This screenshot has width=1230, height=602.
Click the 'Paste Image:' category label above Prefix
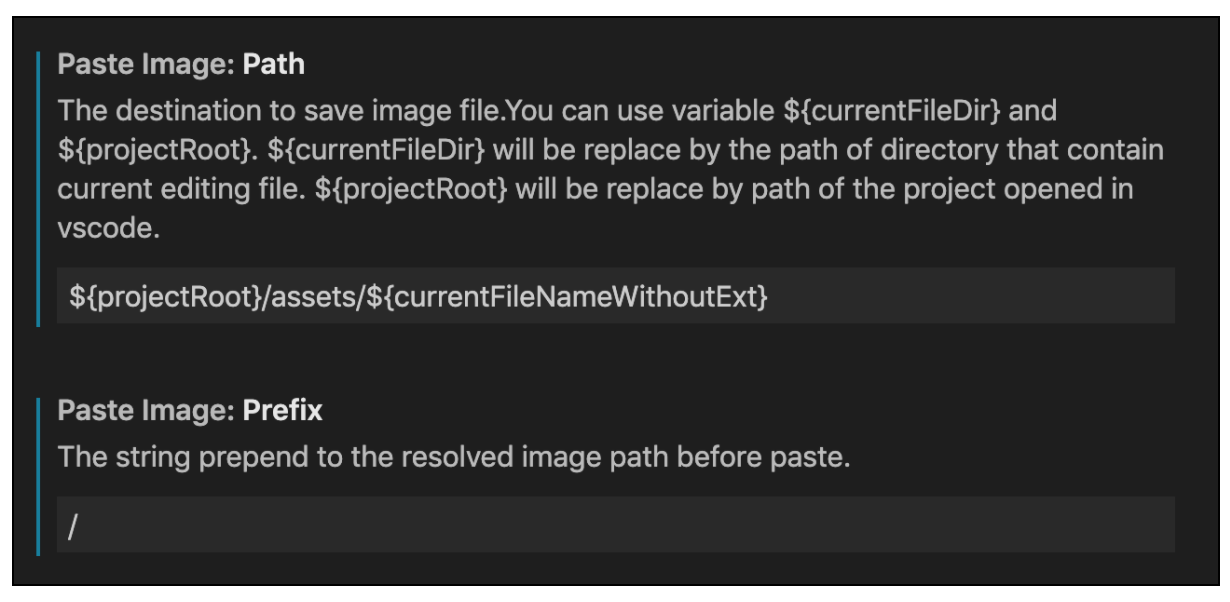149,409
